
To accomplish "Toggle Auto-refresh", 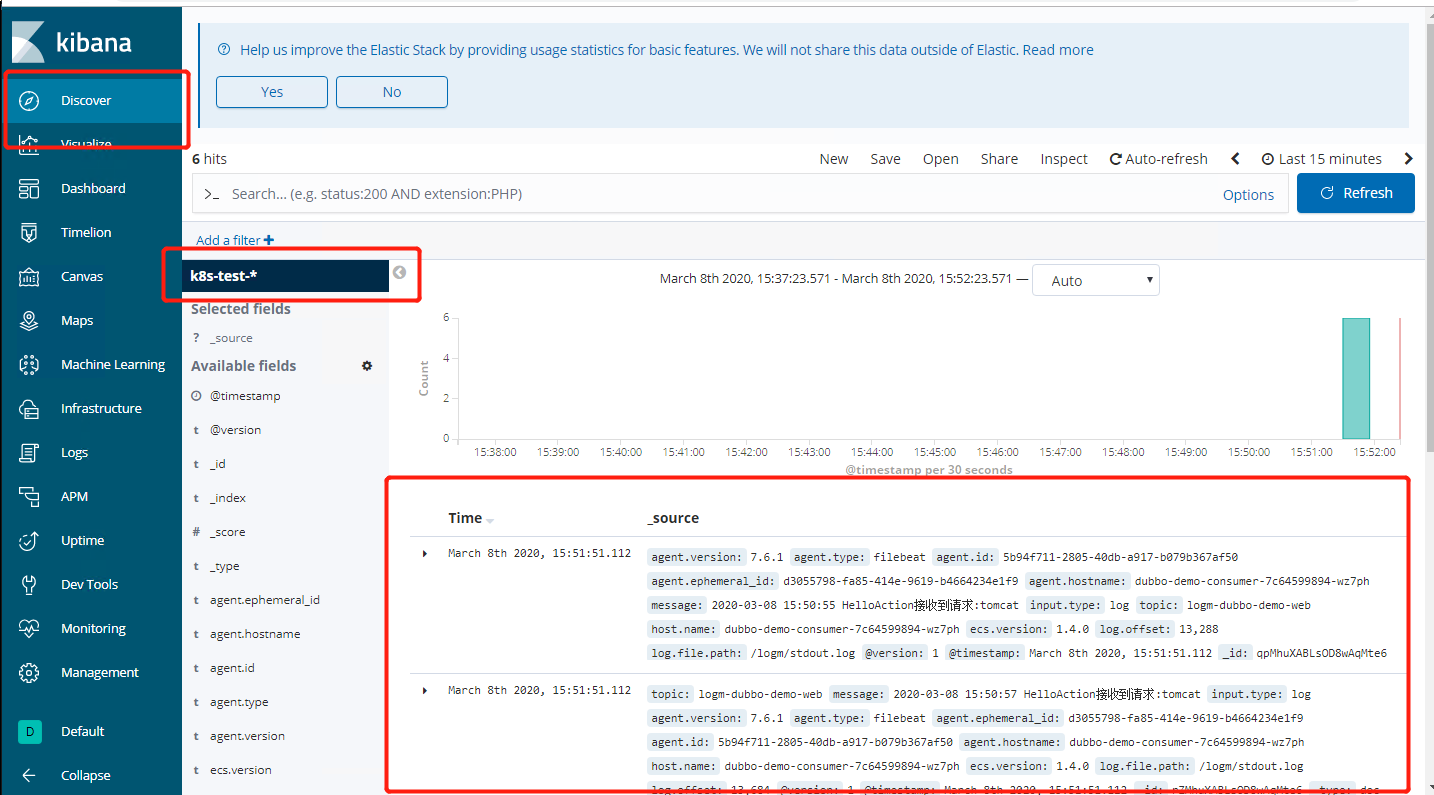I will pyautogui.click(x=1159, y=159).
